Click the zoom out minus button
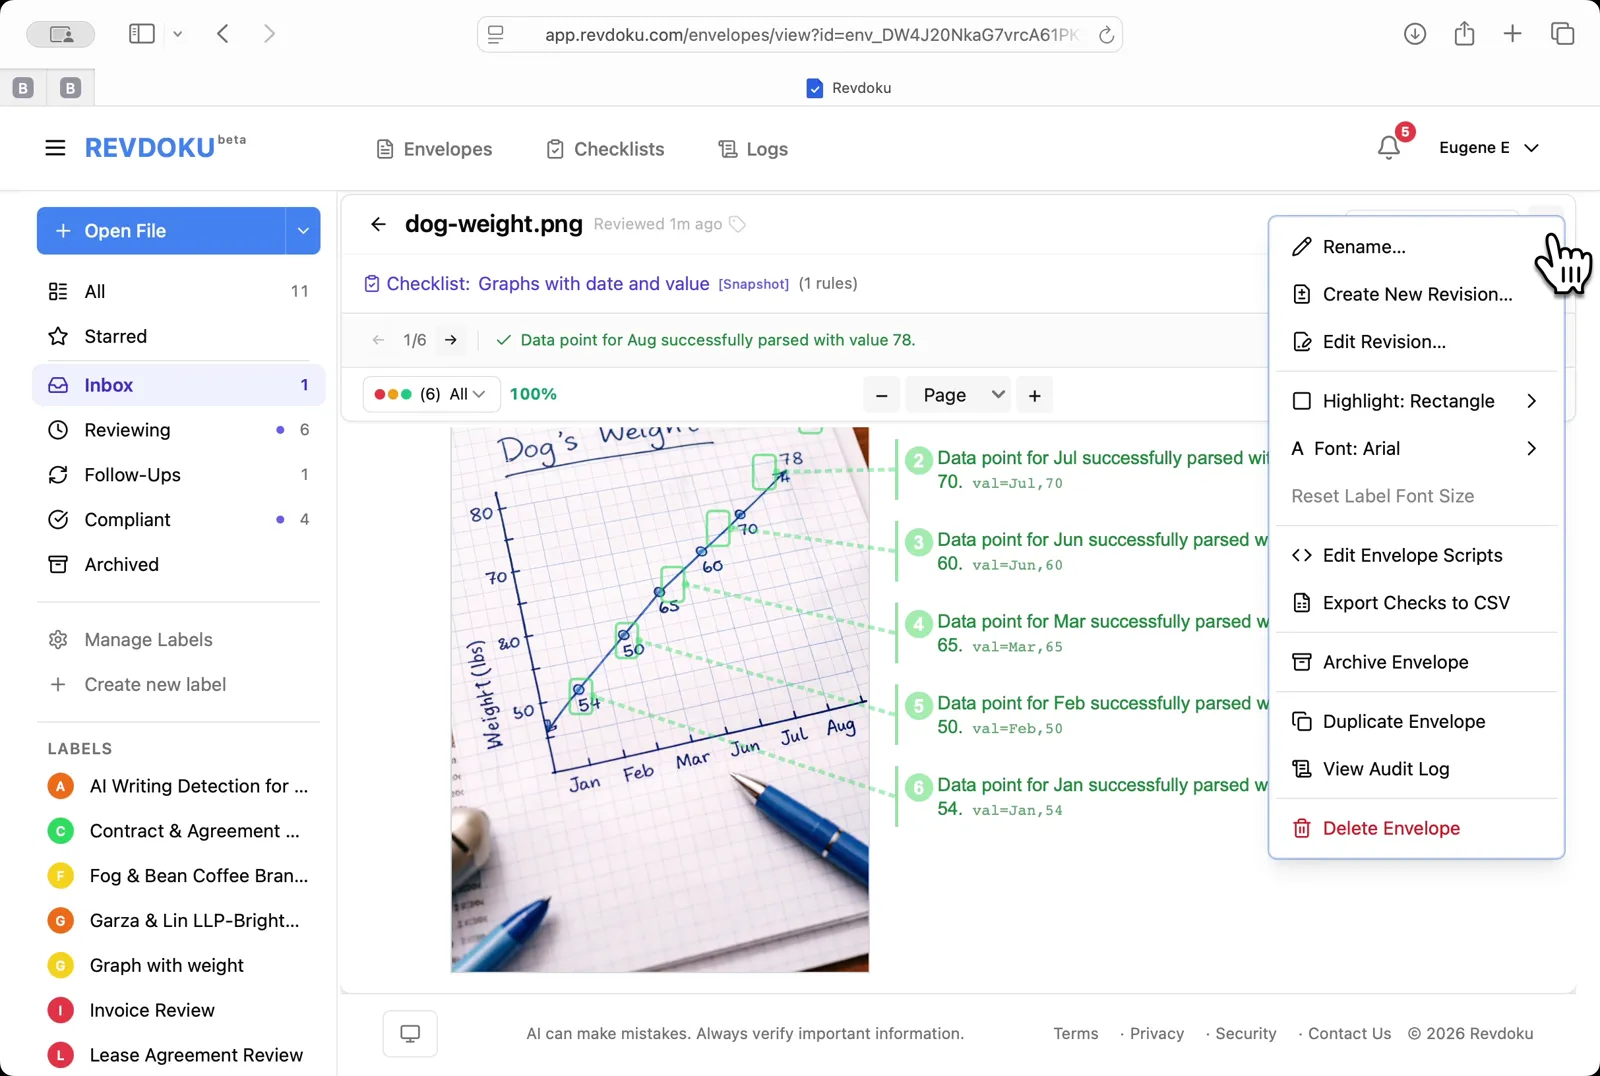The height and width of the screenshot is (1076, 1600). 881,395
